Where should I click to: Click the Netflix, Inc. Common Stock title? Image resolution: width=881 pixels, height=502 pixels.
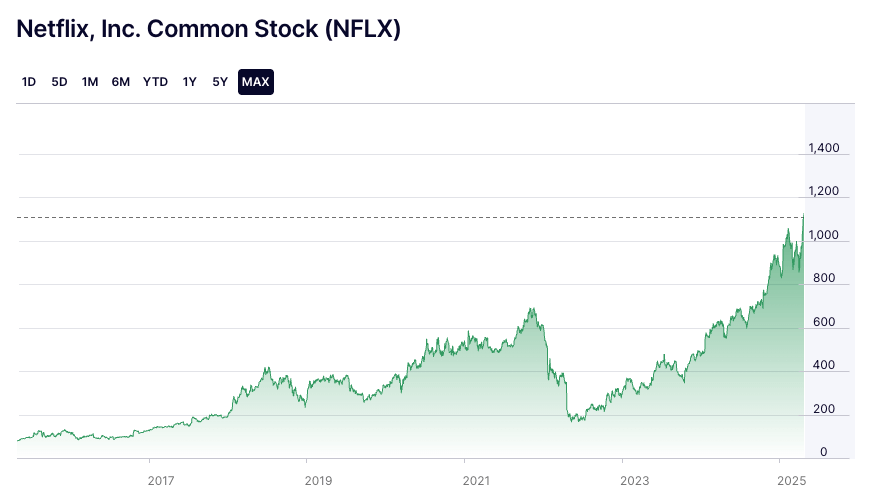(208, 29)
